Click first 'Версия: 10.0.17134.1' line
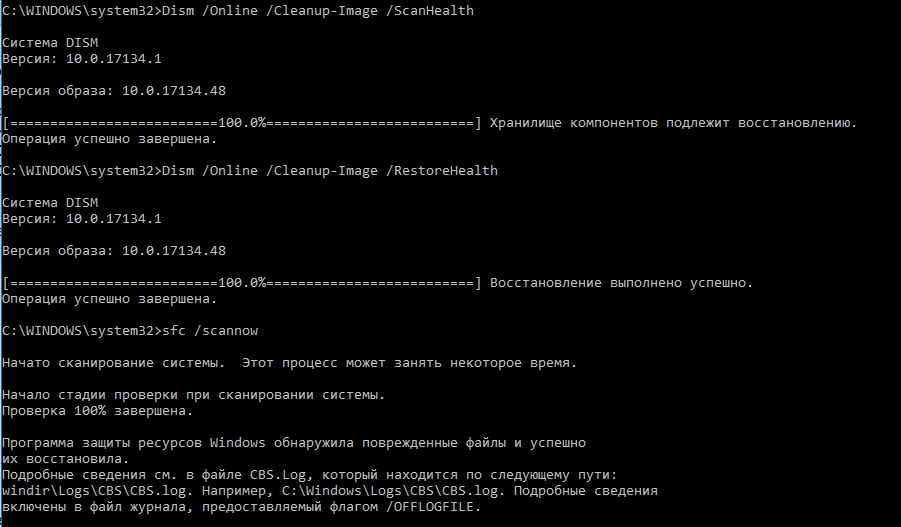 [x=82, y=59]
